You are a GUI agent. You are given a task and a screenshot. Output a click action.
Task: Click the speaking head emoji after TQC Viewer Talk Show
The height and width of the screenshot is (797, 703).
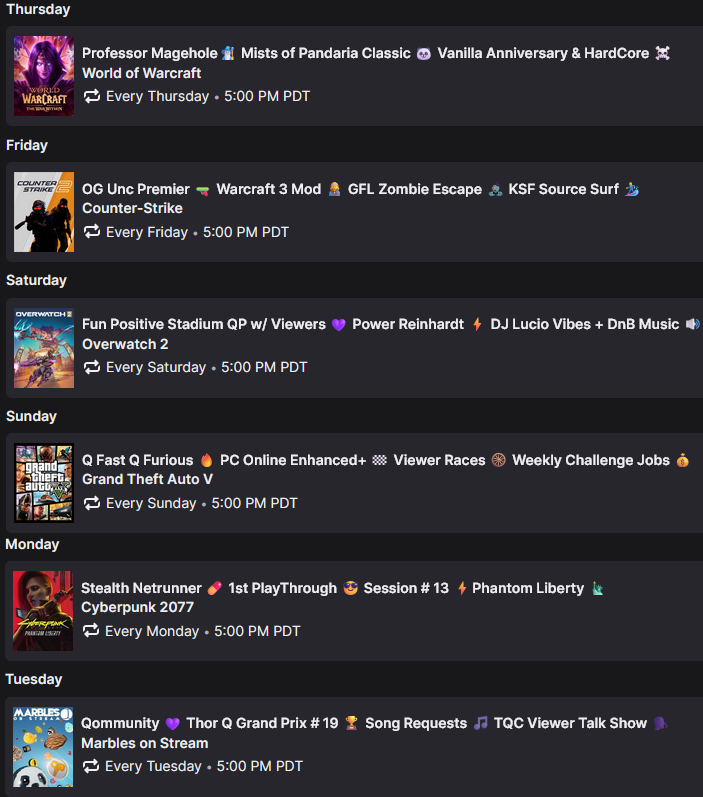coord(660,723)
